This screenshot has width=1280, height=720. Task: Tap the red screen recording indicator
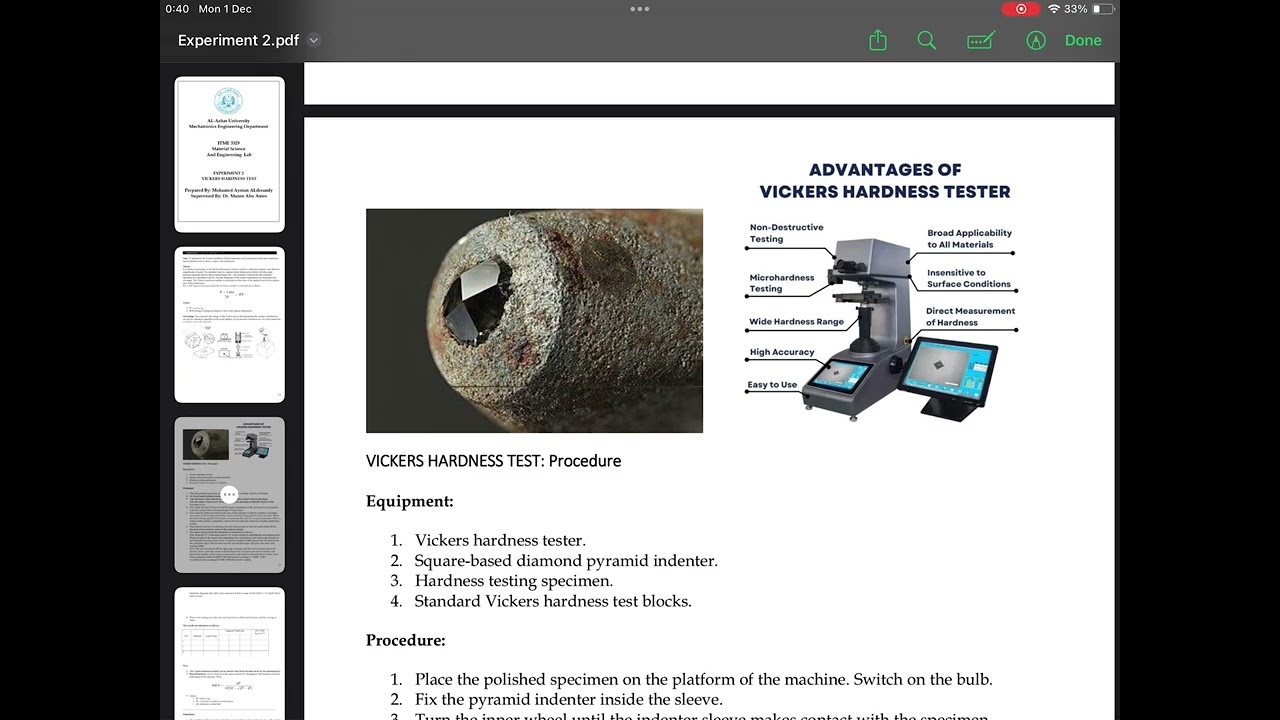pyautogui.click(x=1021, y=9)
